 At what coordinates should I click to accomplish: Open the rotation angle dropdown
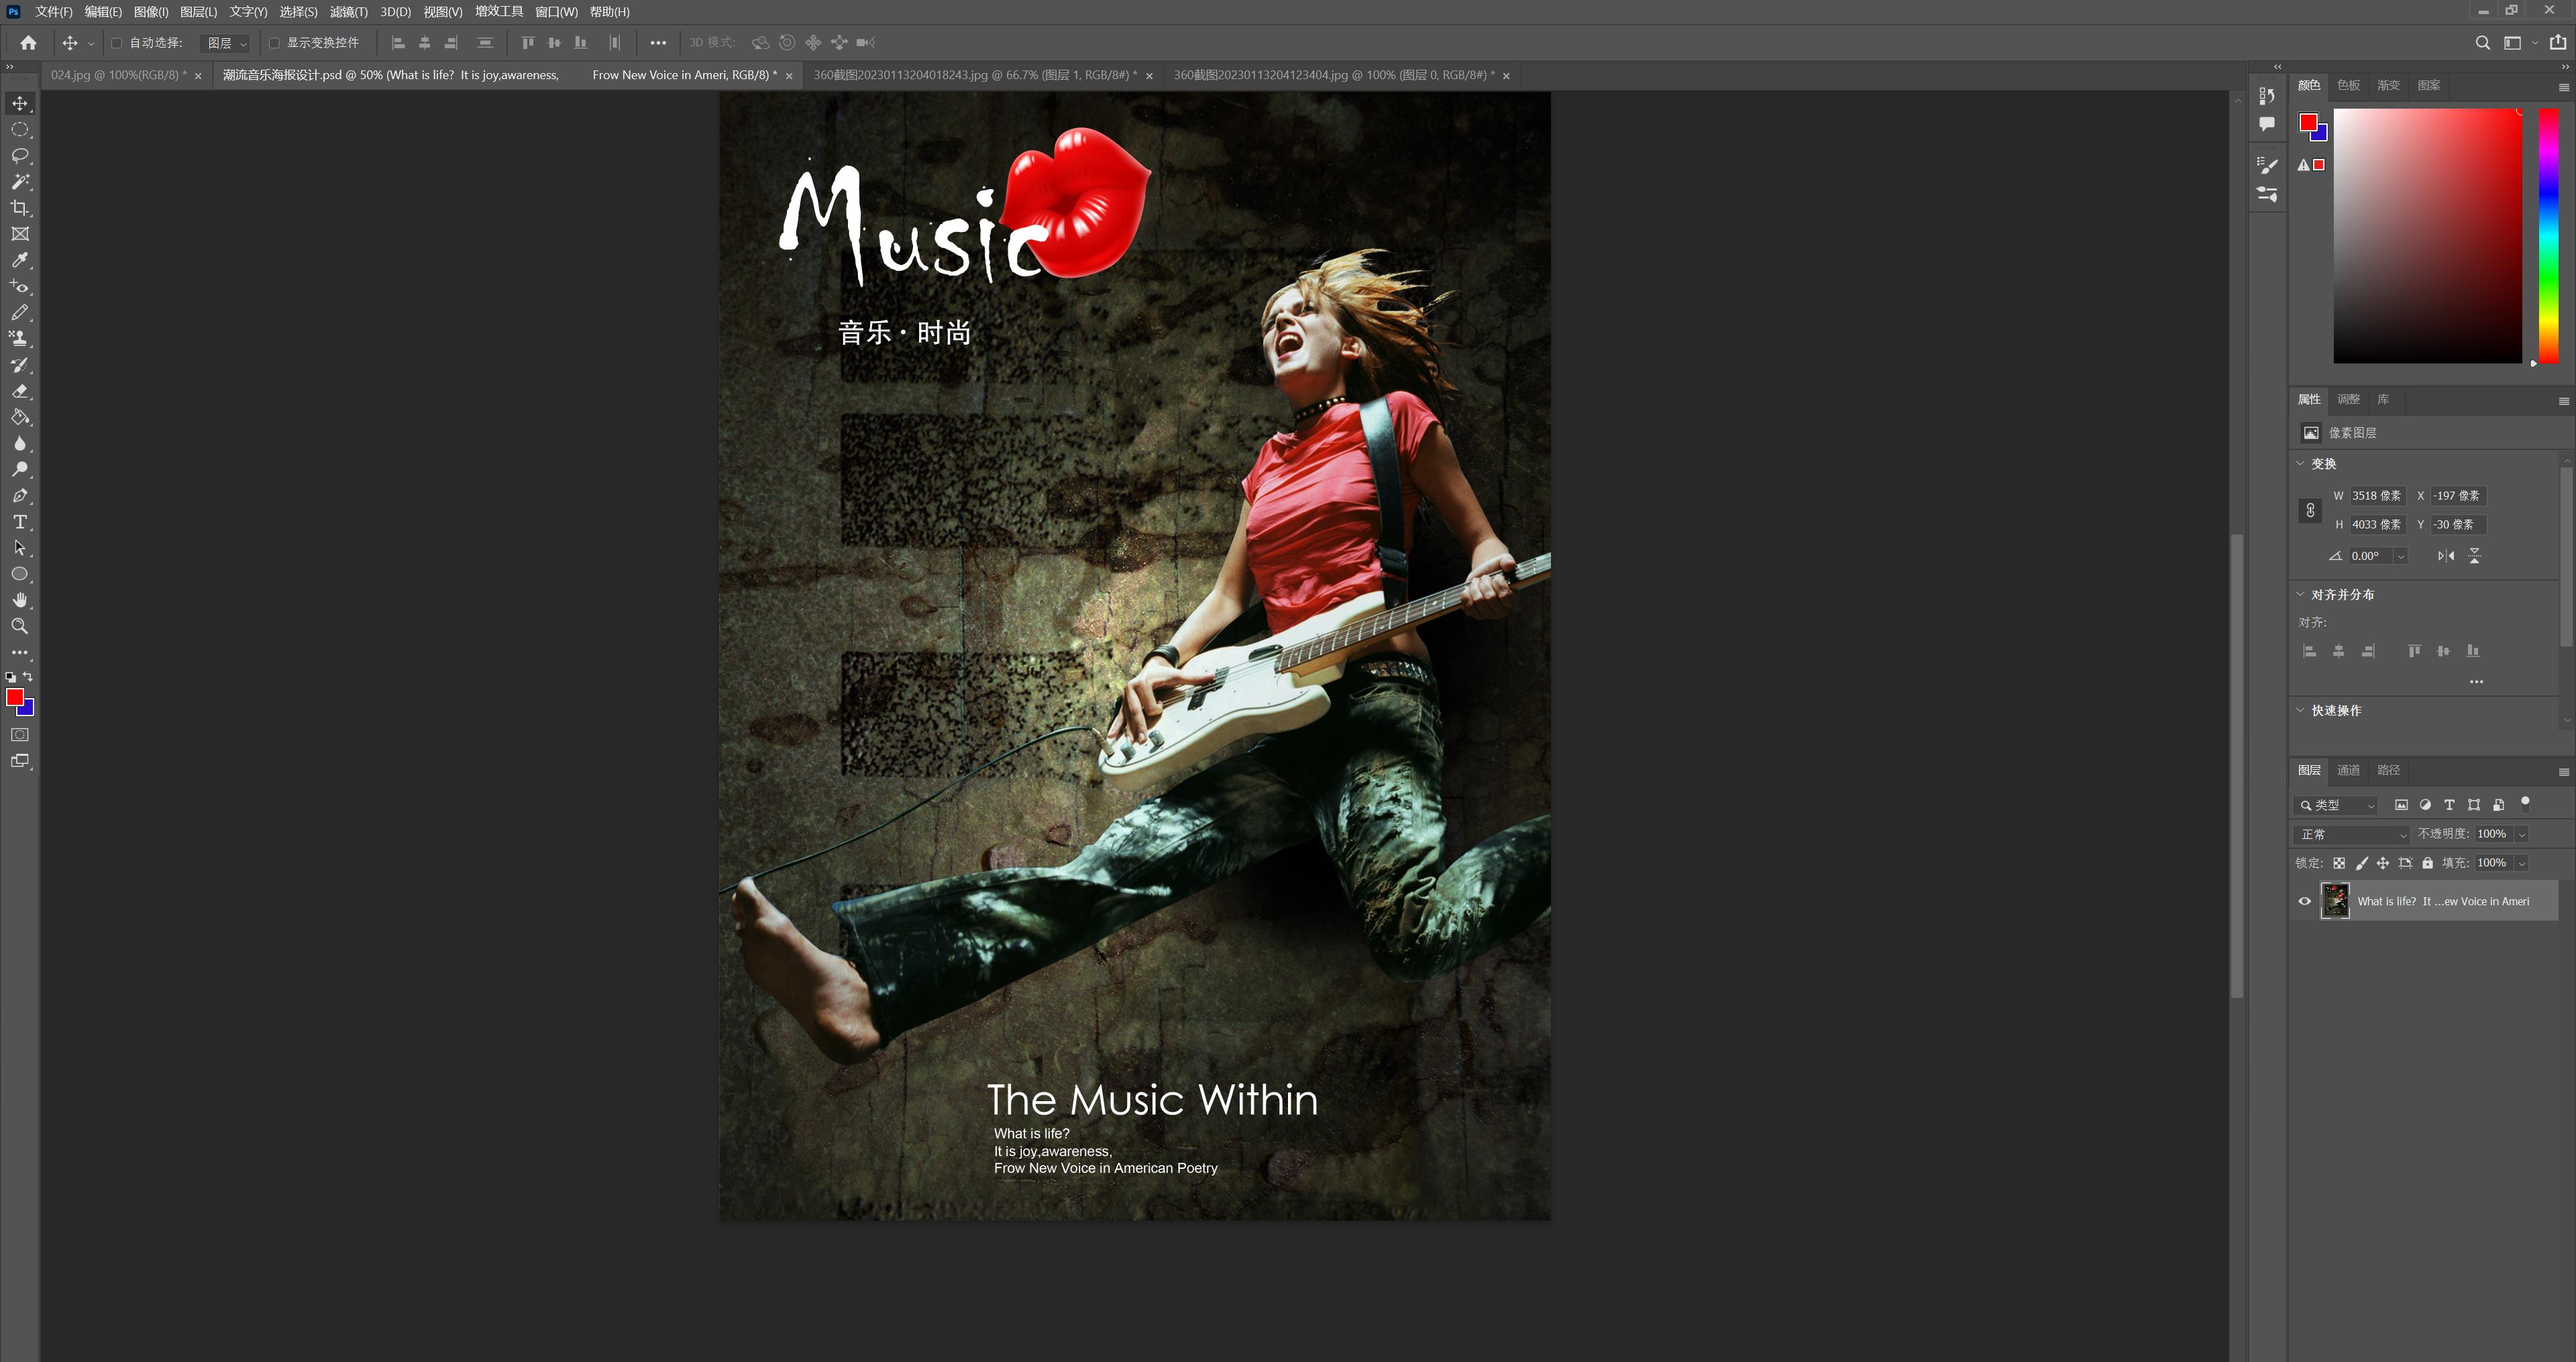[2401, 556]
